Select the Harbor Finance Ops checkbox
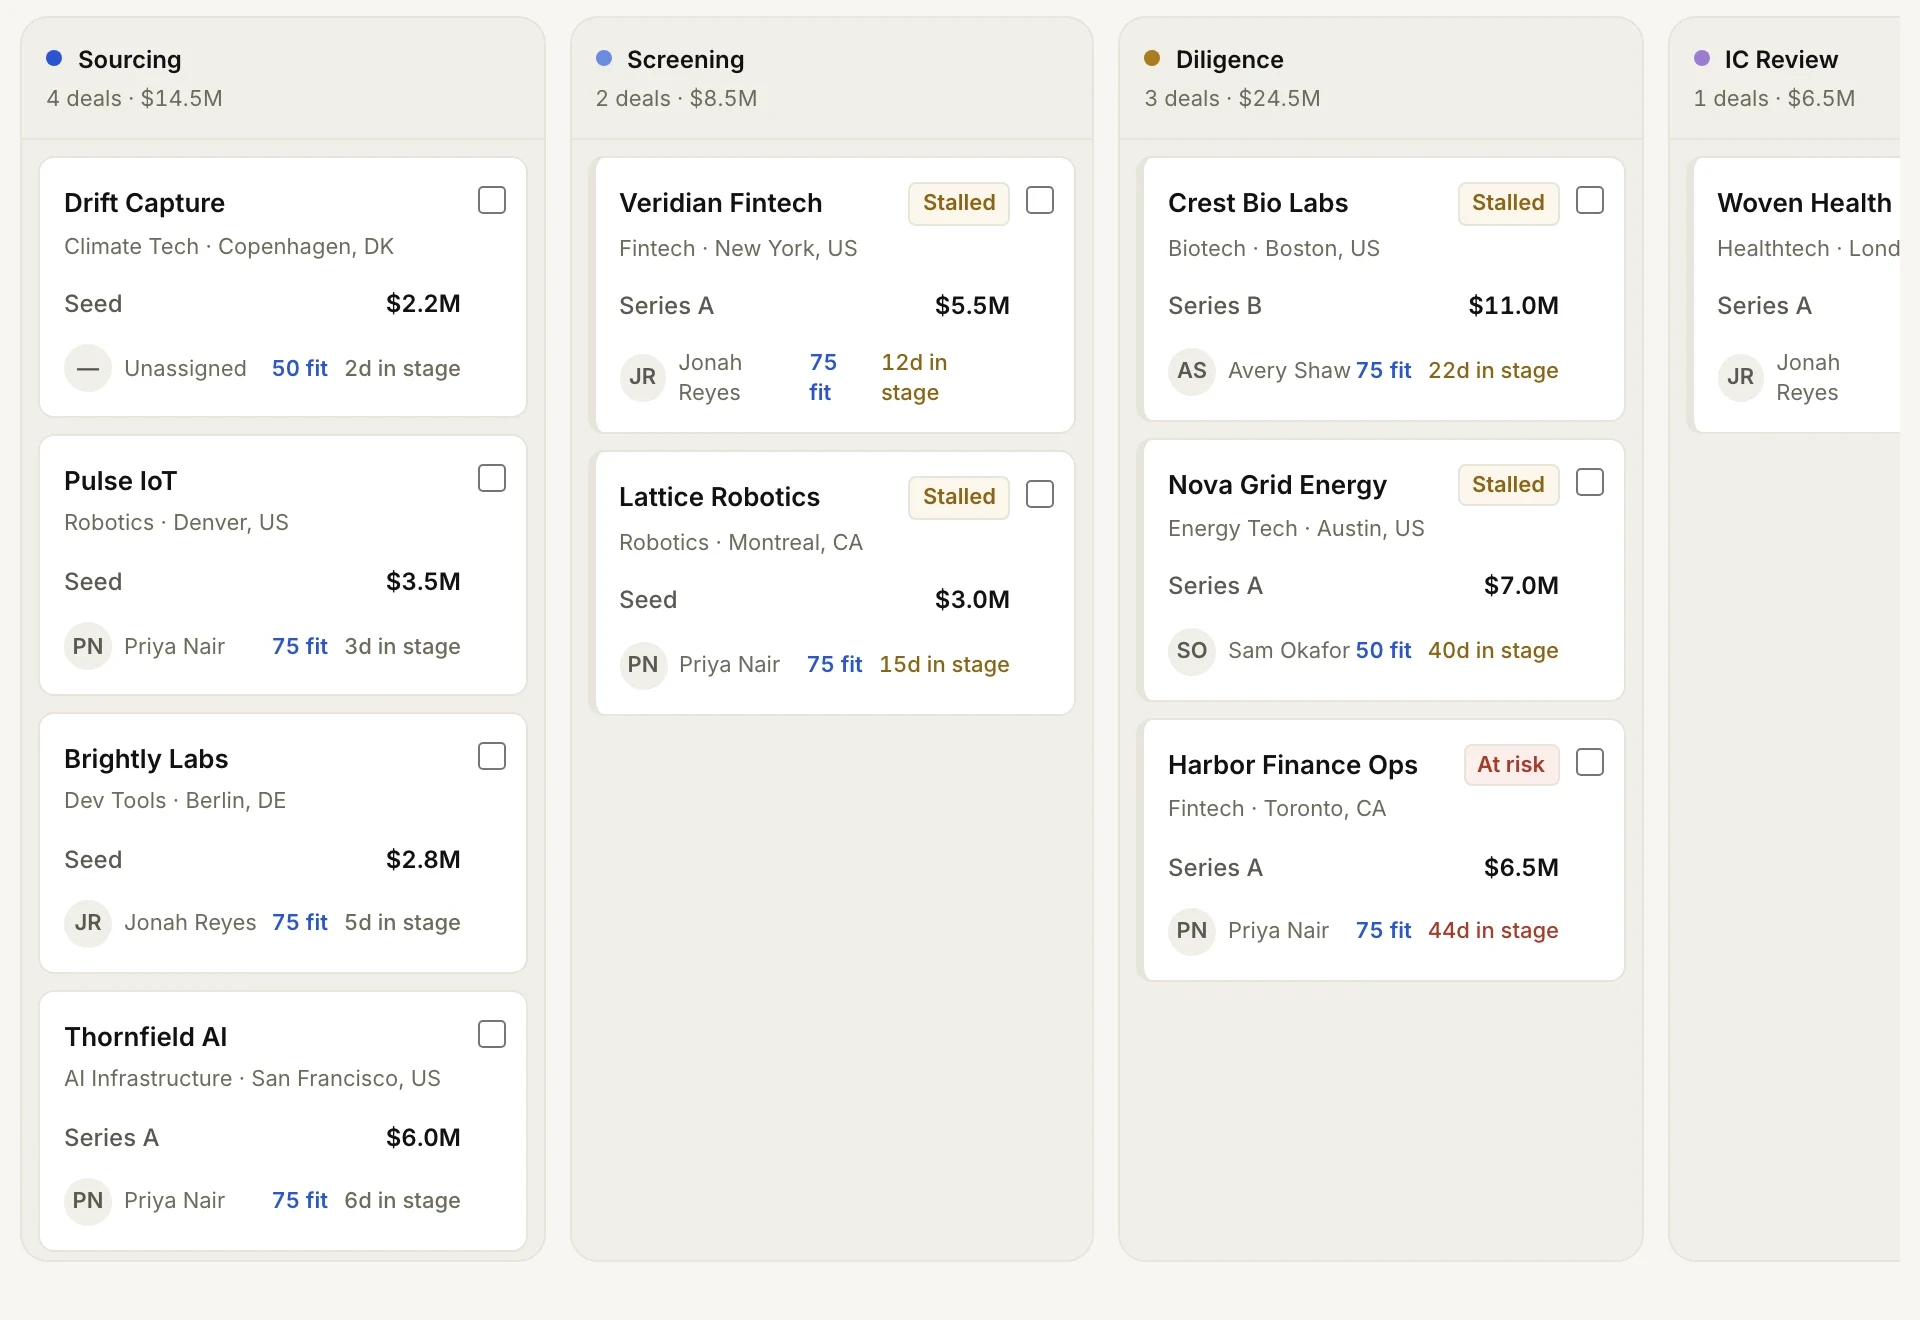Viewport: 1920px width, 1320px height. coord(1590,762)
